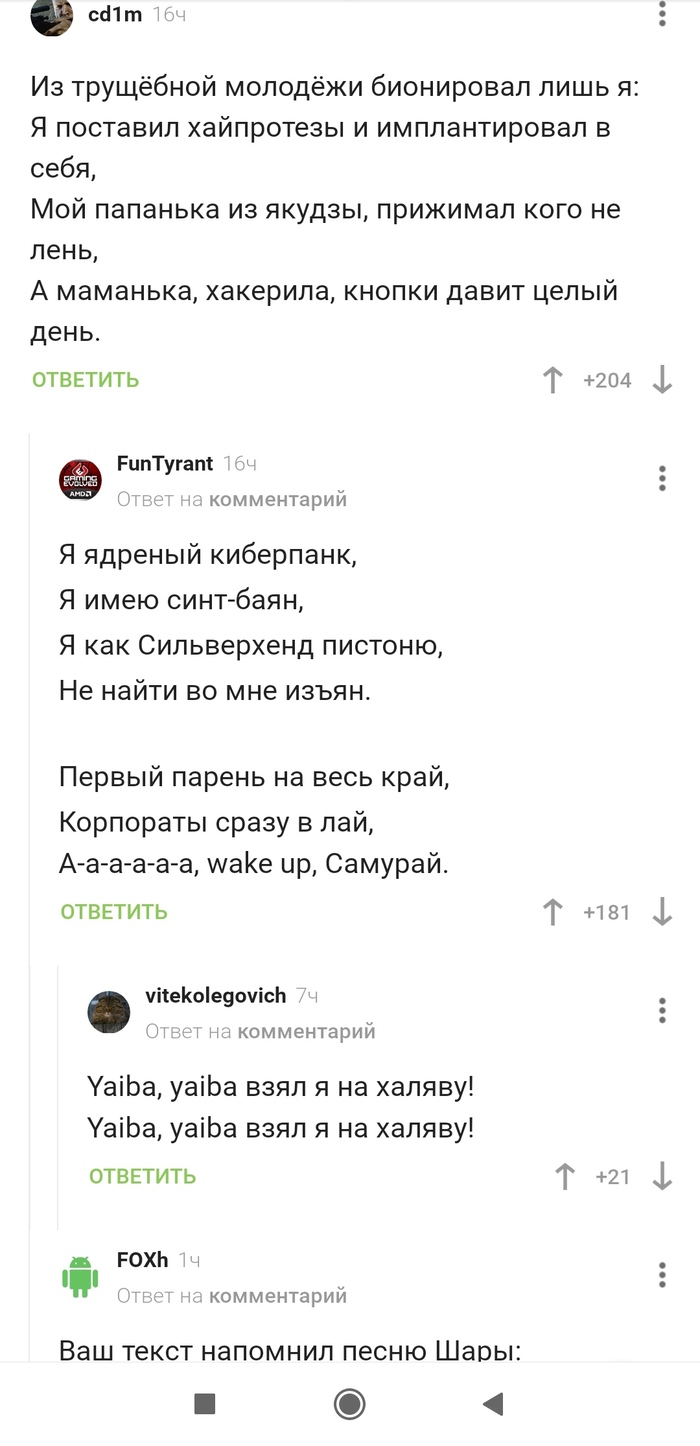700x1446 pixels.
Task: Reply to FunTyrant's comment via ОТВЕТИТЬ
Action: (114, 912)
